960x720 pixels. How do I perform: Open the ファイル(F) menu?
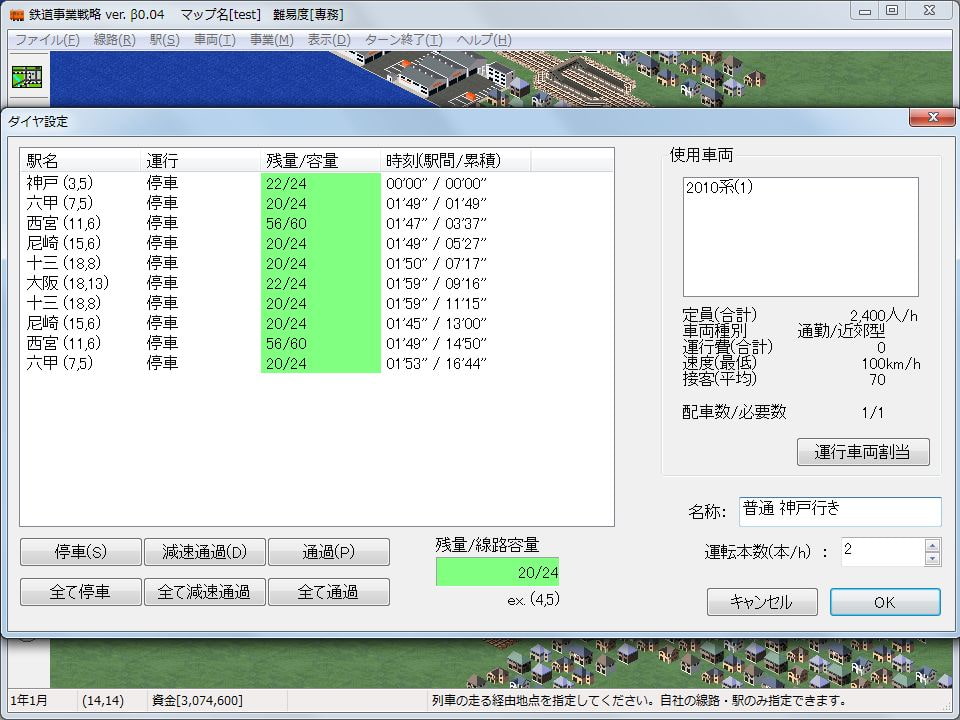tap(47, 40)
